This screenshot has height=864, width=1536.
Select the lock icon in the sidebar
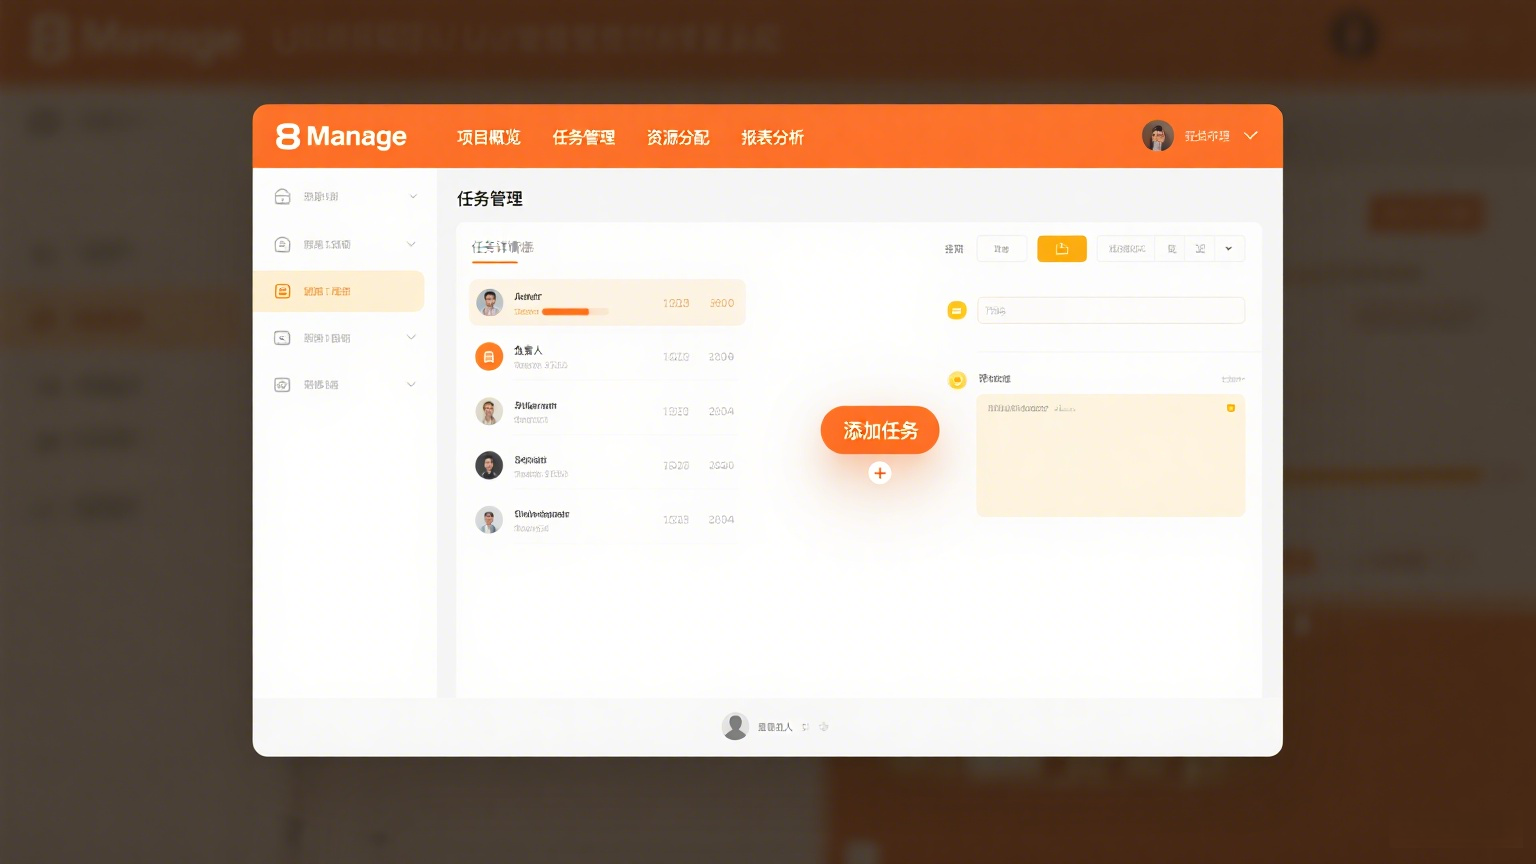[x=282, y=196]
